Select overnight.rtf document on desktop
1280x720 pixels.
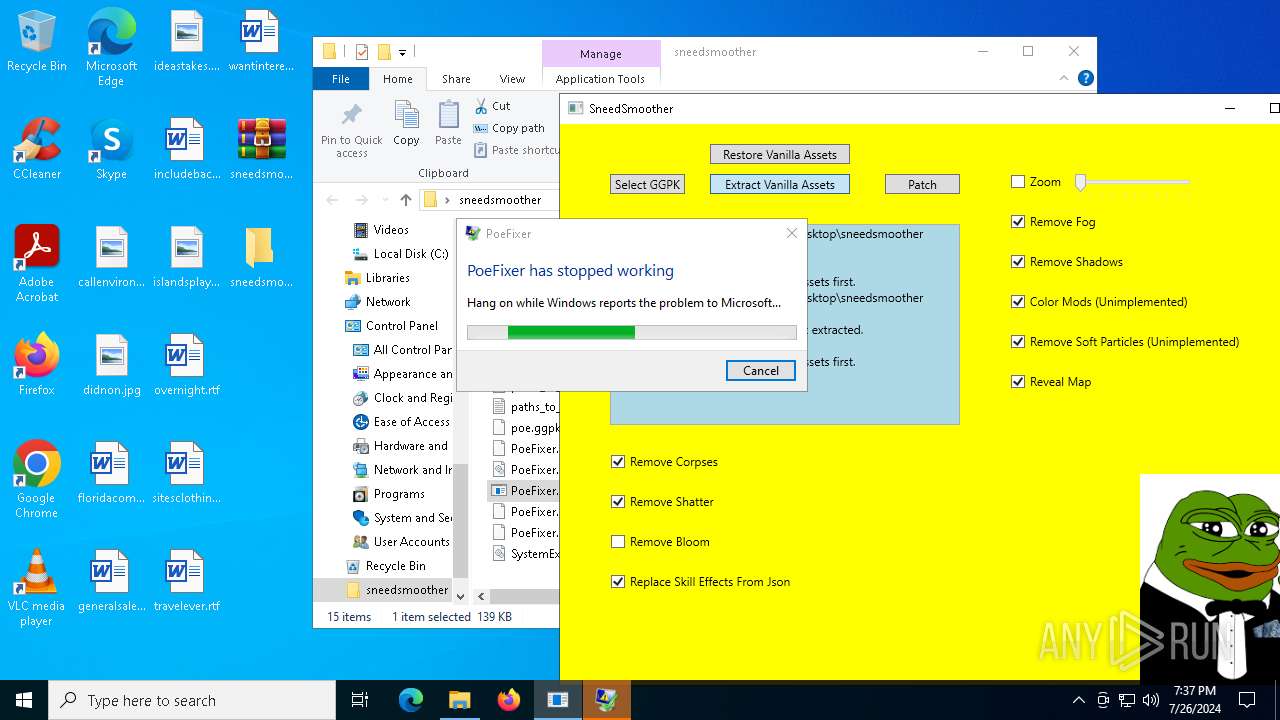186,365
